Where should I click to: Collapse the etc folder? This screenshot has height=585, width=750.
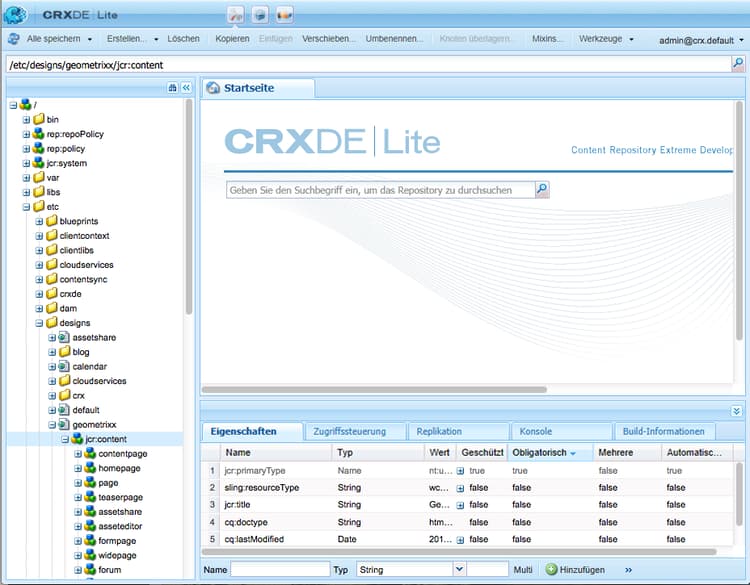[26, 207]
